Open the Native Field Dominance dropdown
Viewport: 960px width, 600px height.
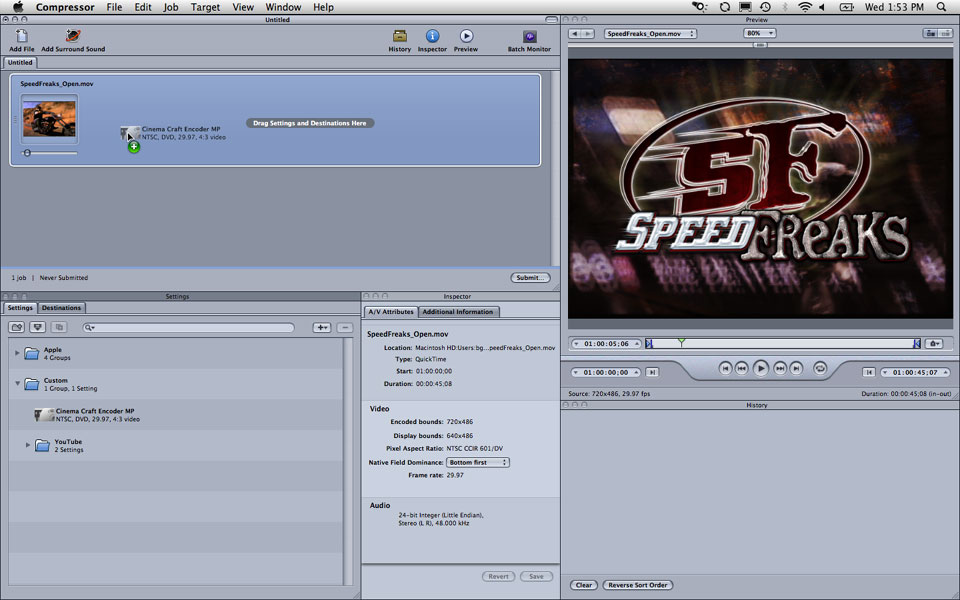478,462
